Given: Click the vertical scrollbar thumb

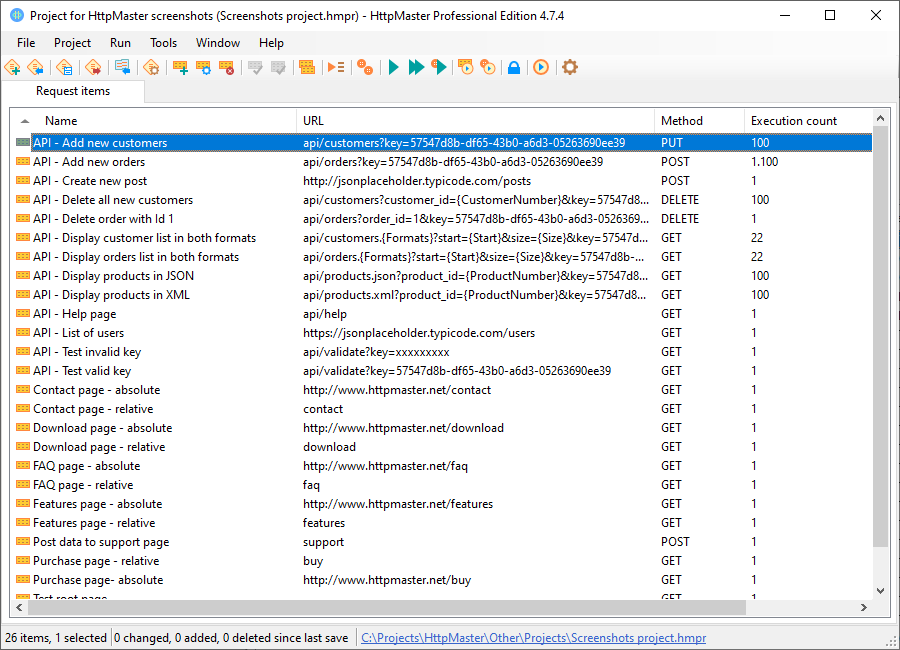Looking at the screenshot, I should (x=880, y=336).
